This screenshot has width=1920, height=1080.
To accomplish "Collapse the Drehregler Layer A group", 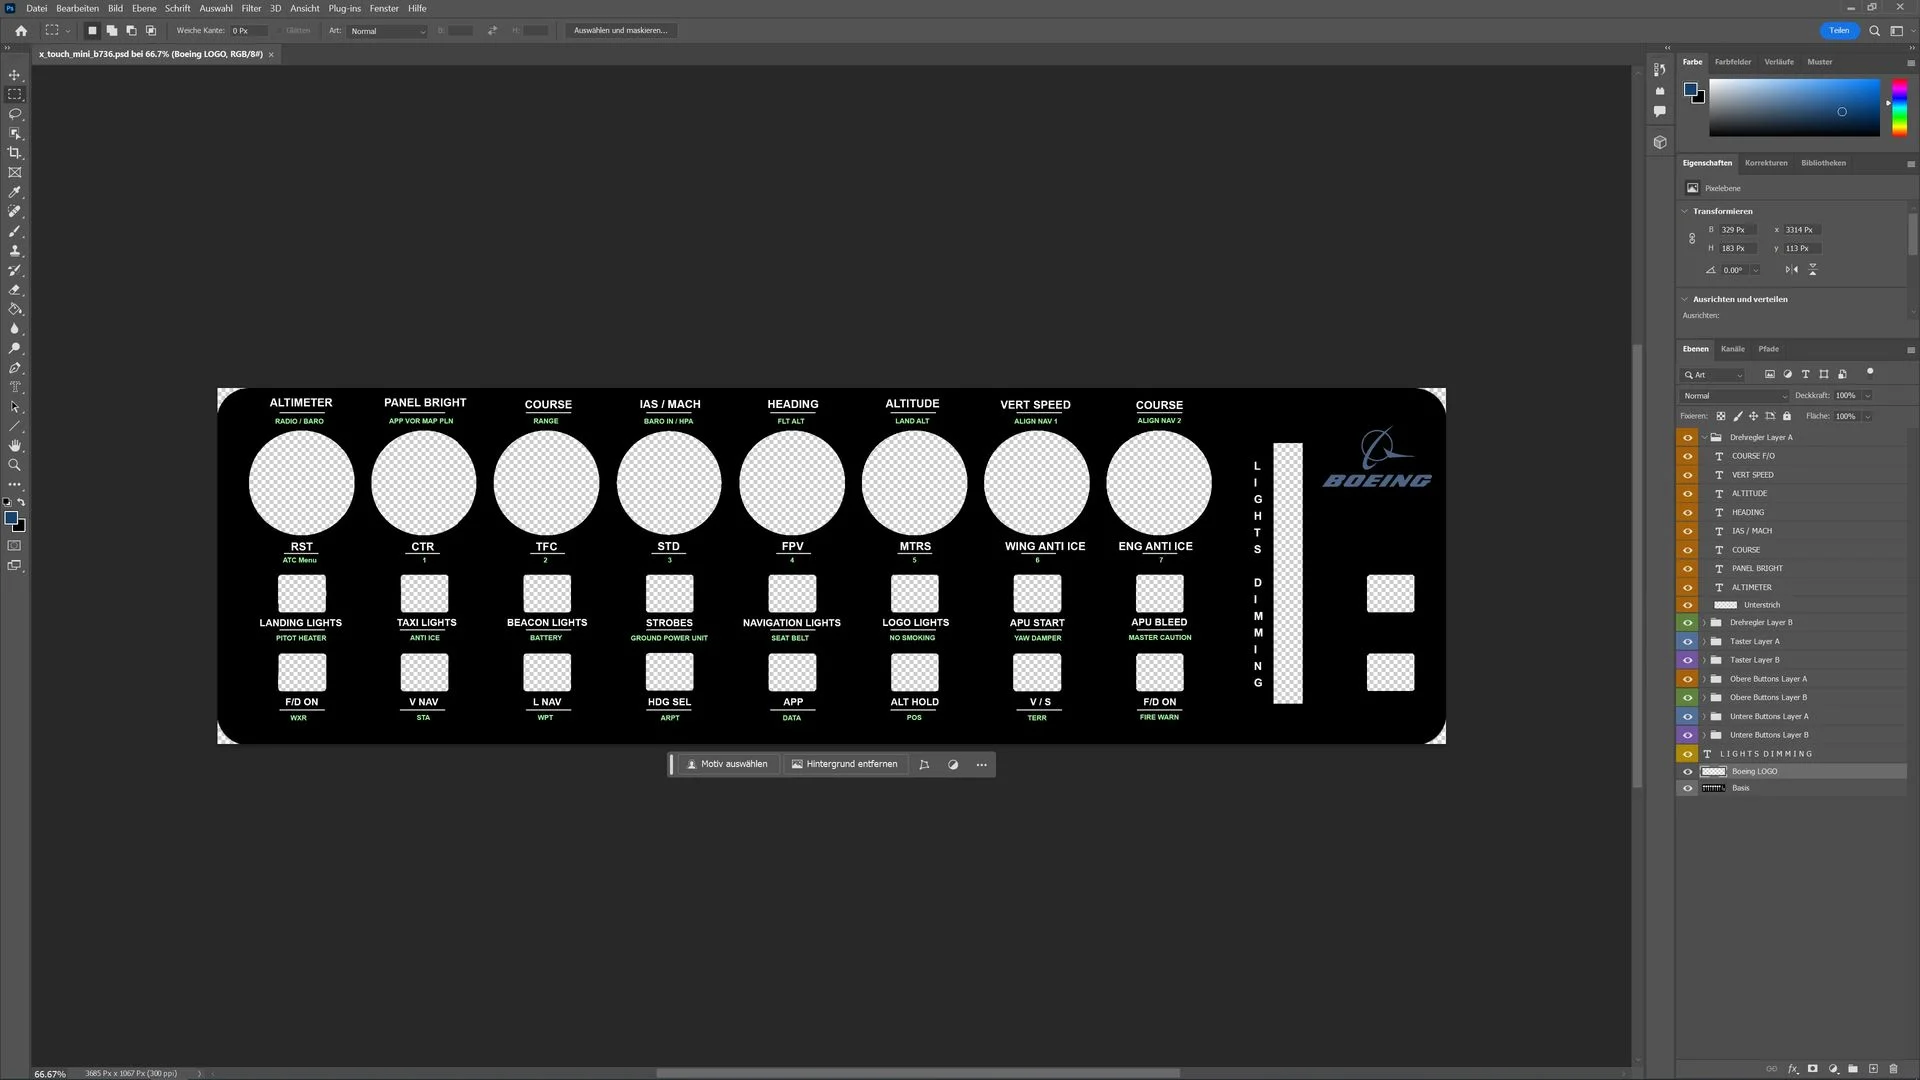I will tap(1704, 438).
